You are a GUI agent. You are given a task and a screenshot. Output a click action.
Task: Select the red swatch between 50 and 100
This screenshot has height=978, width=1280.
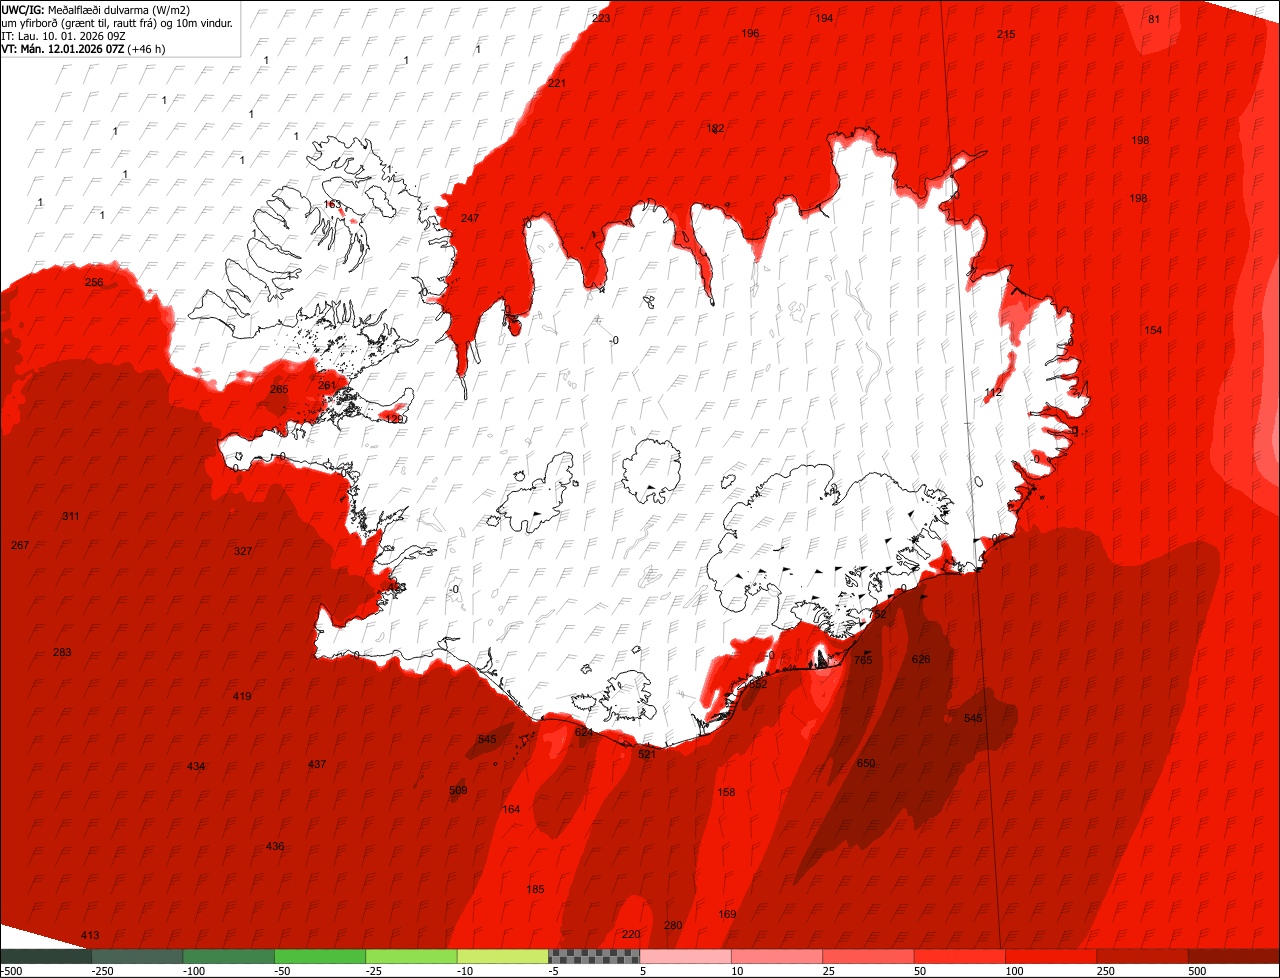pos(960,956)
